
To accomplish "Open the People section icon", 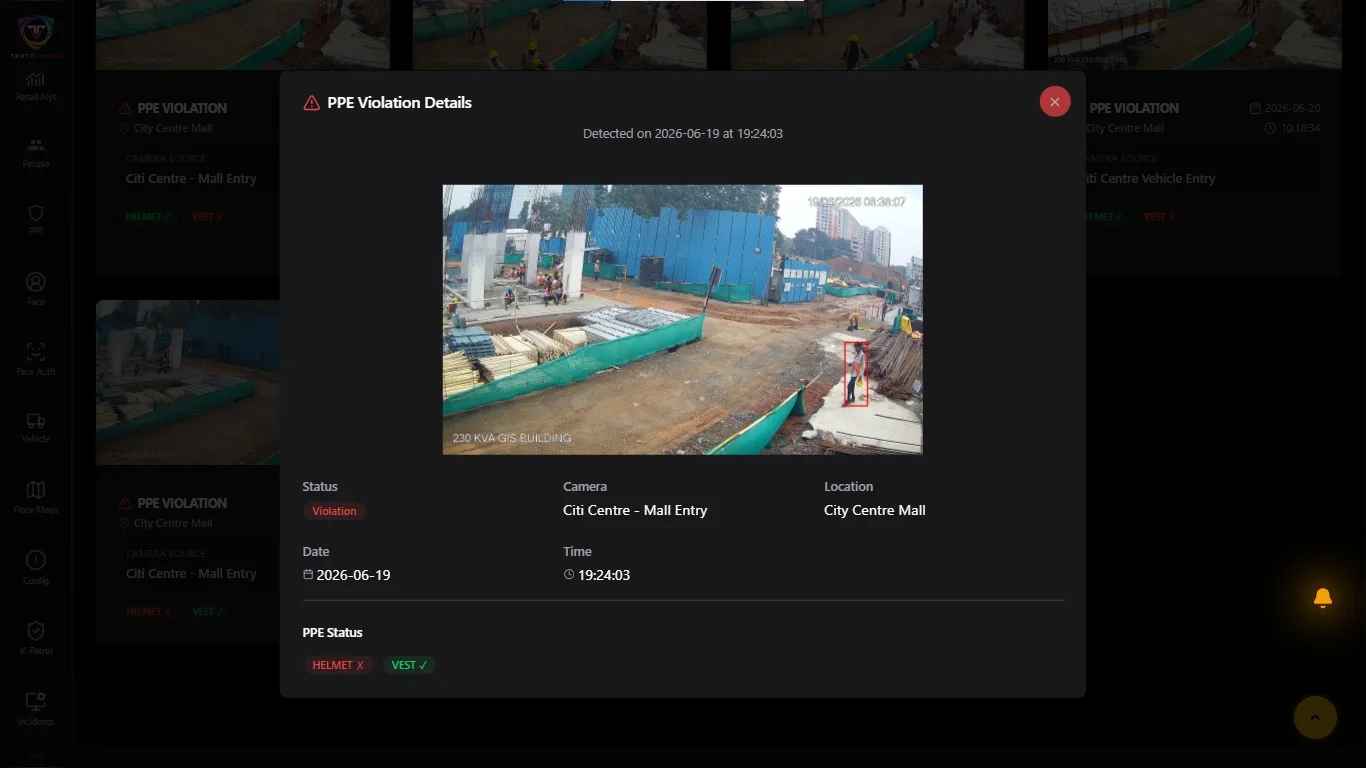I will click(x=36, y=145).
